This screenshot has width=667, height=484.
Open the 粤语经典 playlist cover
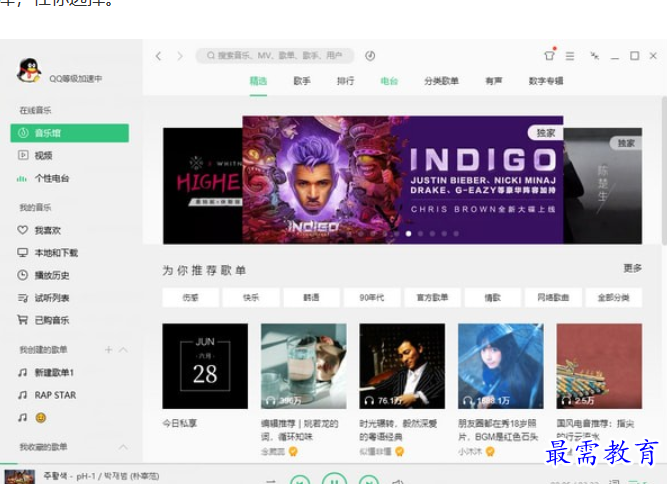click(x=402, y=366)
